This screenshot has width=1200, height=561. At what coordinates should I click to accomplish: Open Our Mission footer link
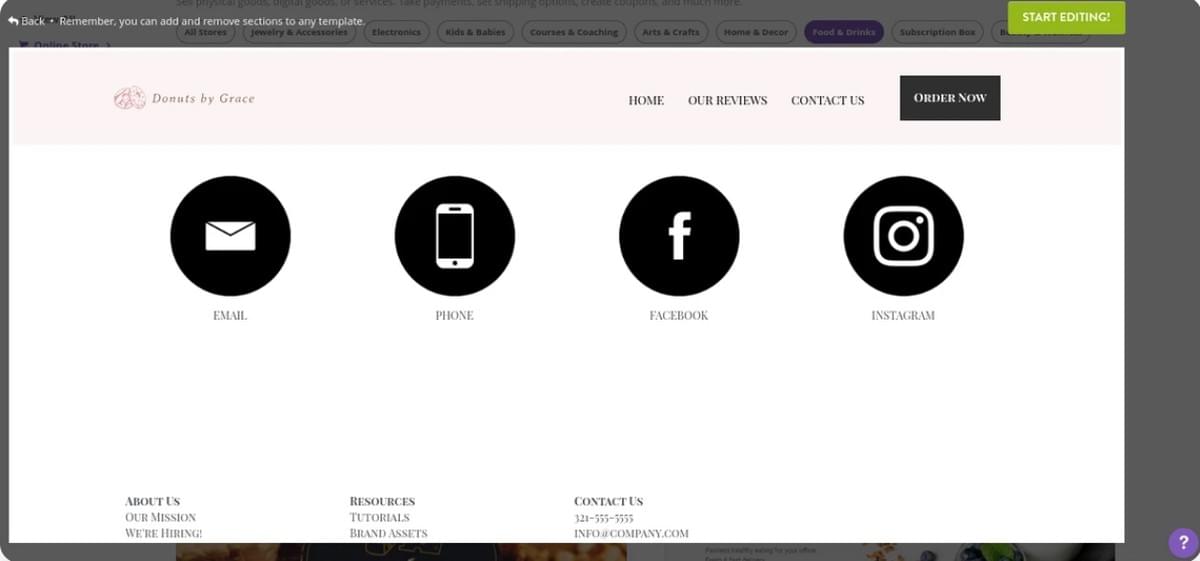pos(161,518)
